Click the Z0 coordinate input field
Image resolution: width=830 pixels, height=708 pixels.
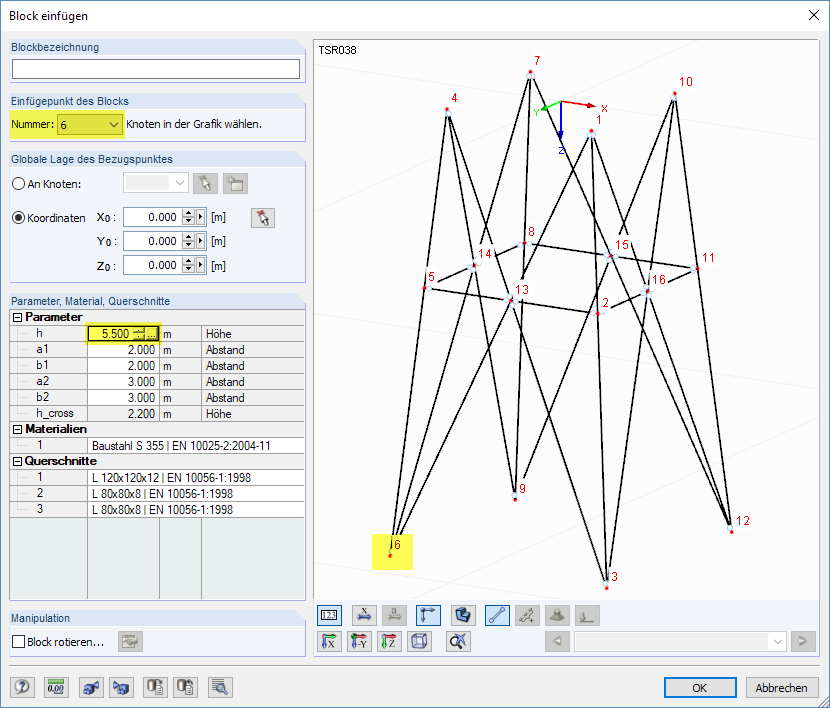153,265
